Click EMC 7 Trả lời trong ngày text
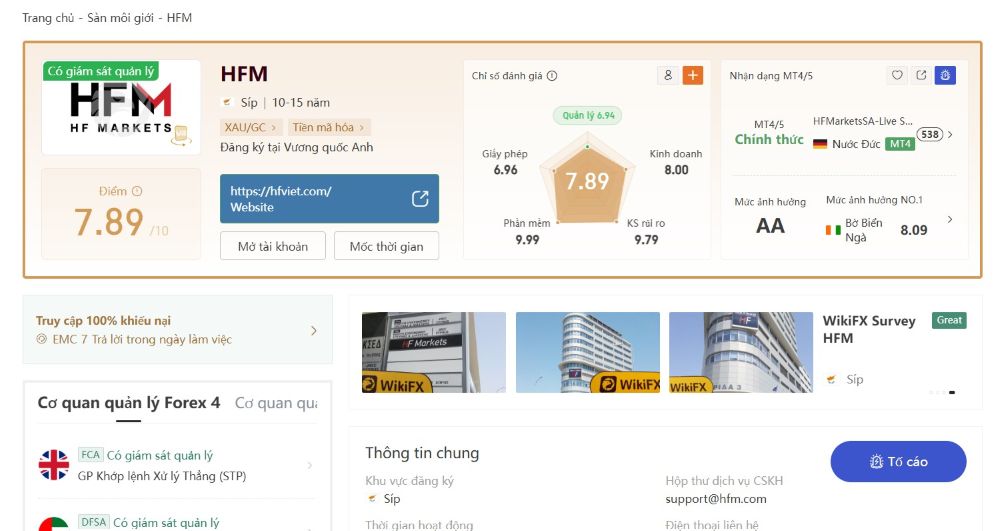 coord(142,339)
